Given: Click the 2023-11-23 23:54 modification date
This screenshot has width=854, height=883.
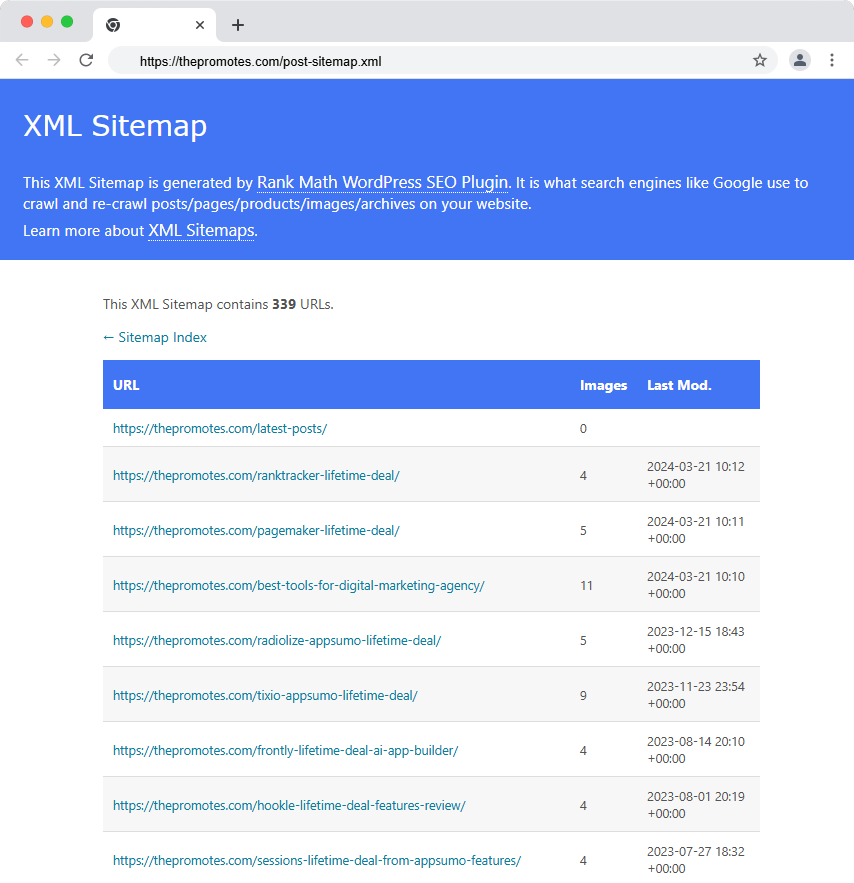Looking at the screenshot, I should coord(696,695).
